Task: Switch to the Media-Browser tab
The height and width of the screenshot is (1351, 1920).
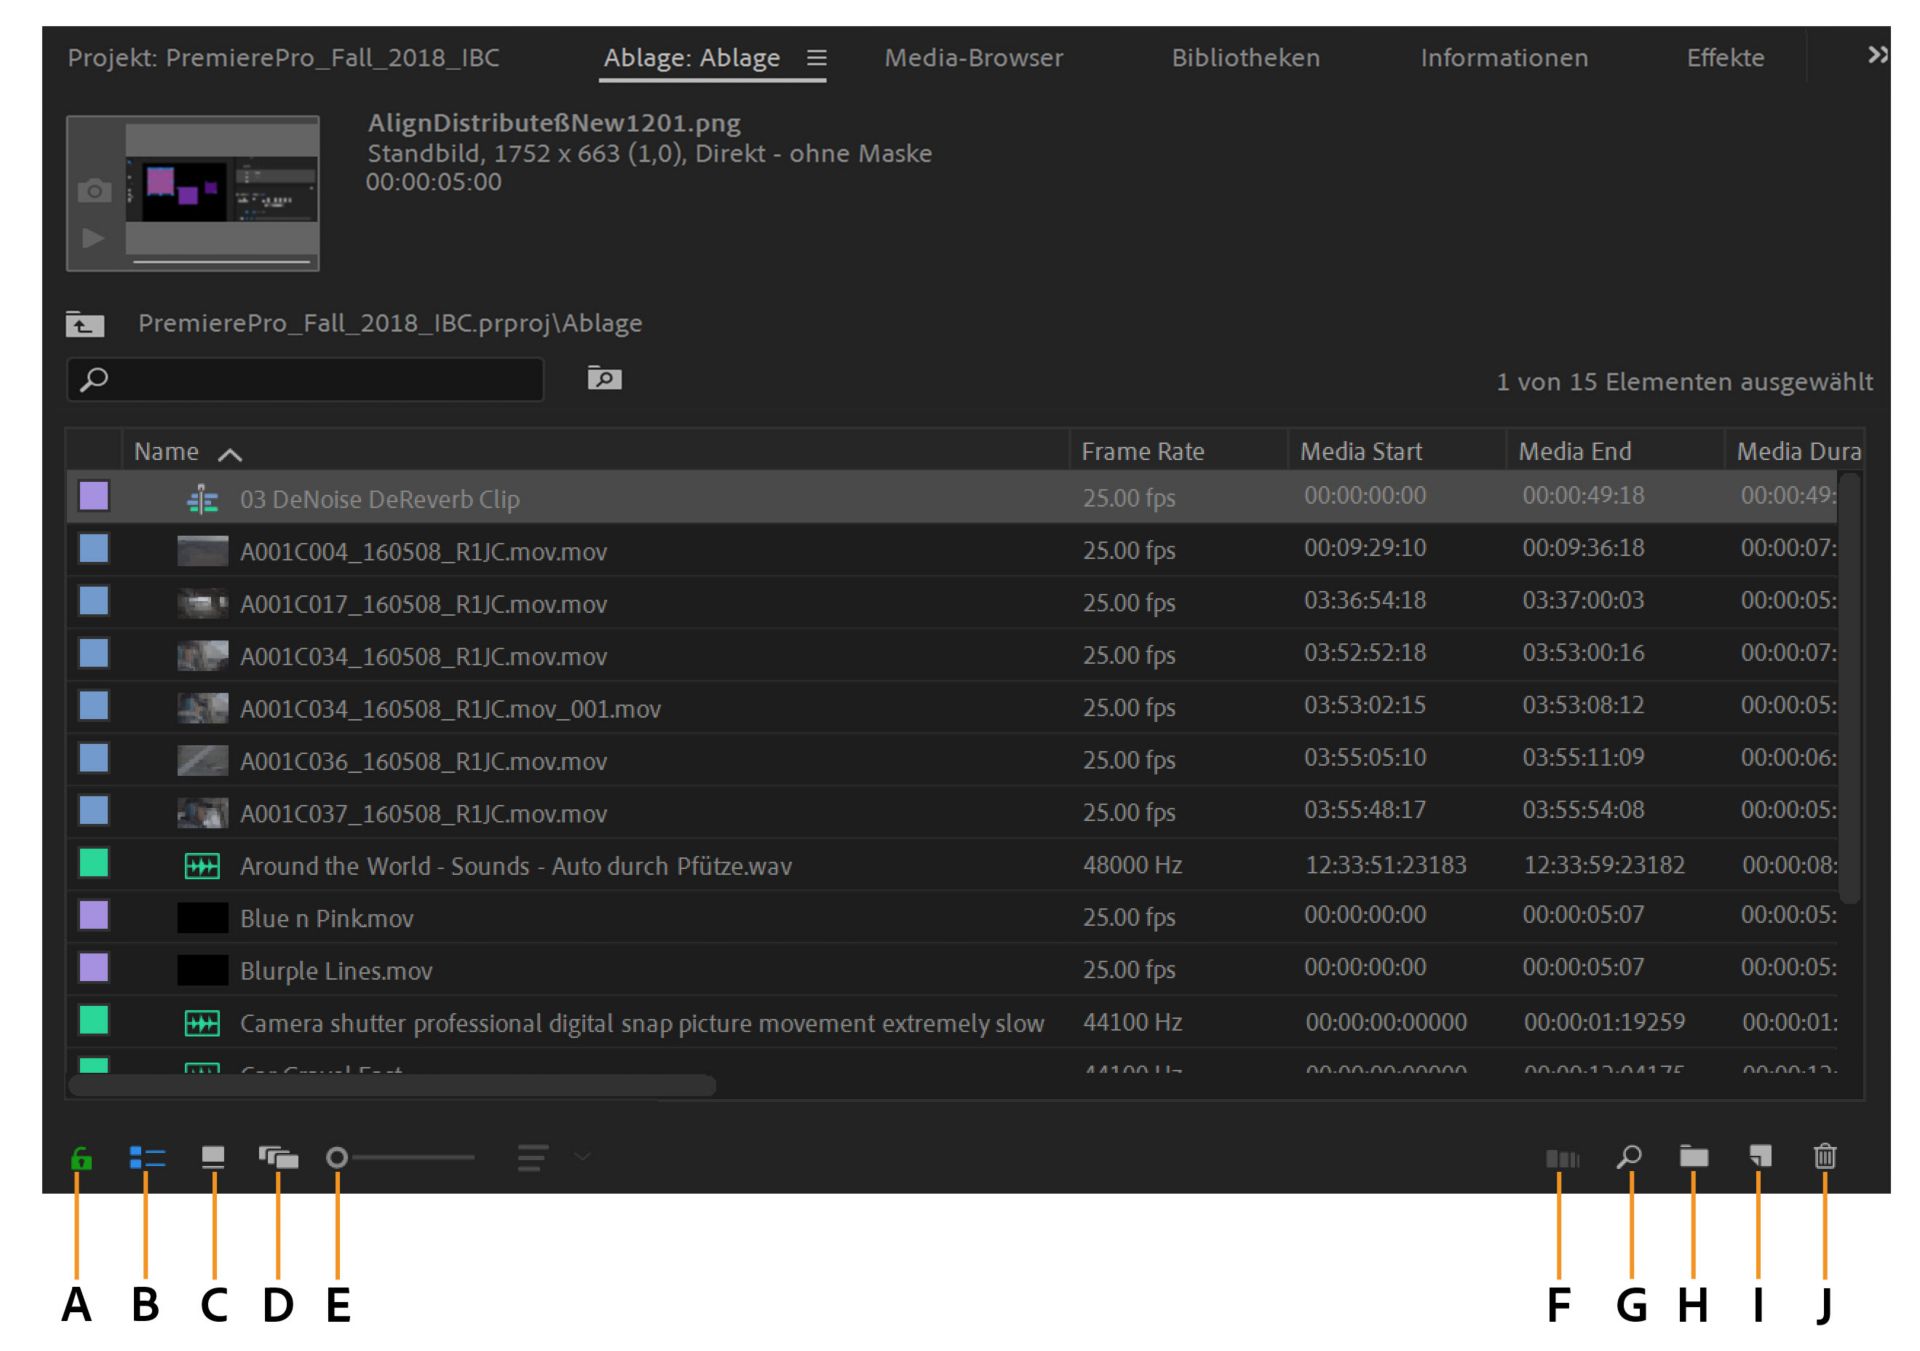Action: tap(973, 58)
